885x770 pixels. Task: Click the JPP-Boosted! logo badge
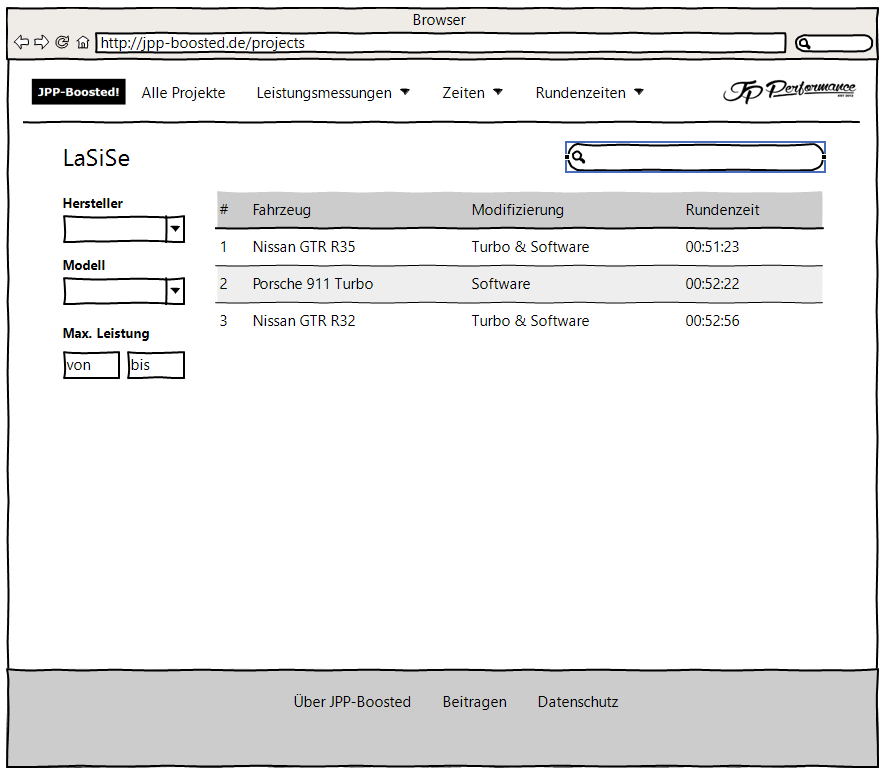pos(79,92)
